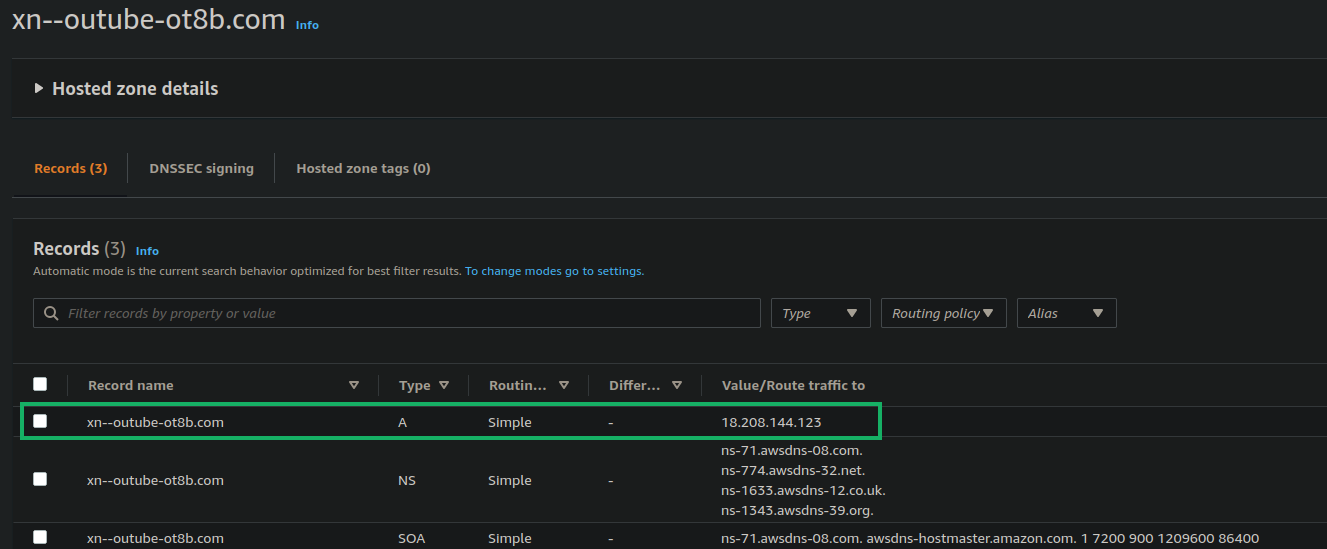Viewport: 1327px width, 549px height.
Task: Click Info link next to domain title
Action: (307, 25)
